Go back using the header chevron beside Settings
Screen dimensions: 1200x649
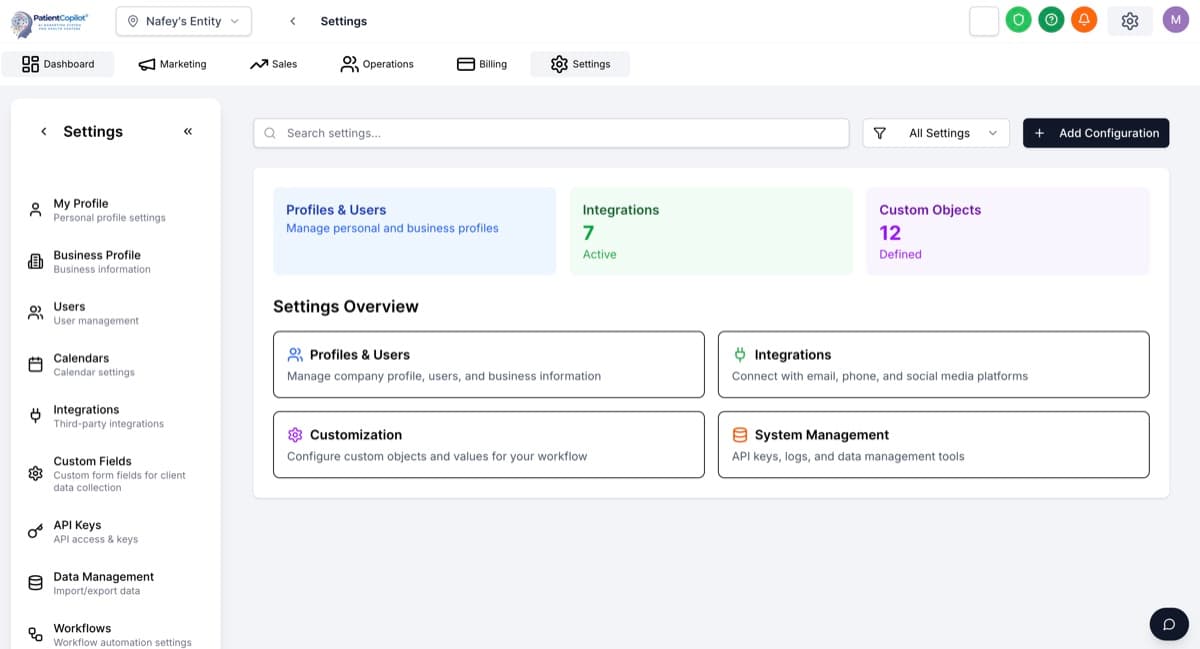click(x=292, y=21)
